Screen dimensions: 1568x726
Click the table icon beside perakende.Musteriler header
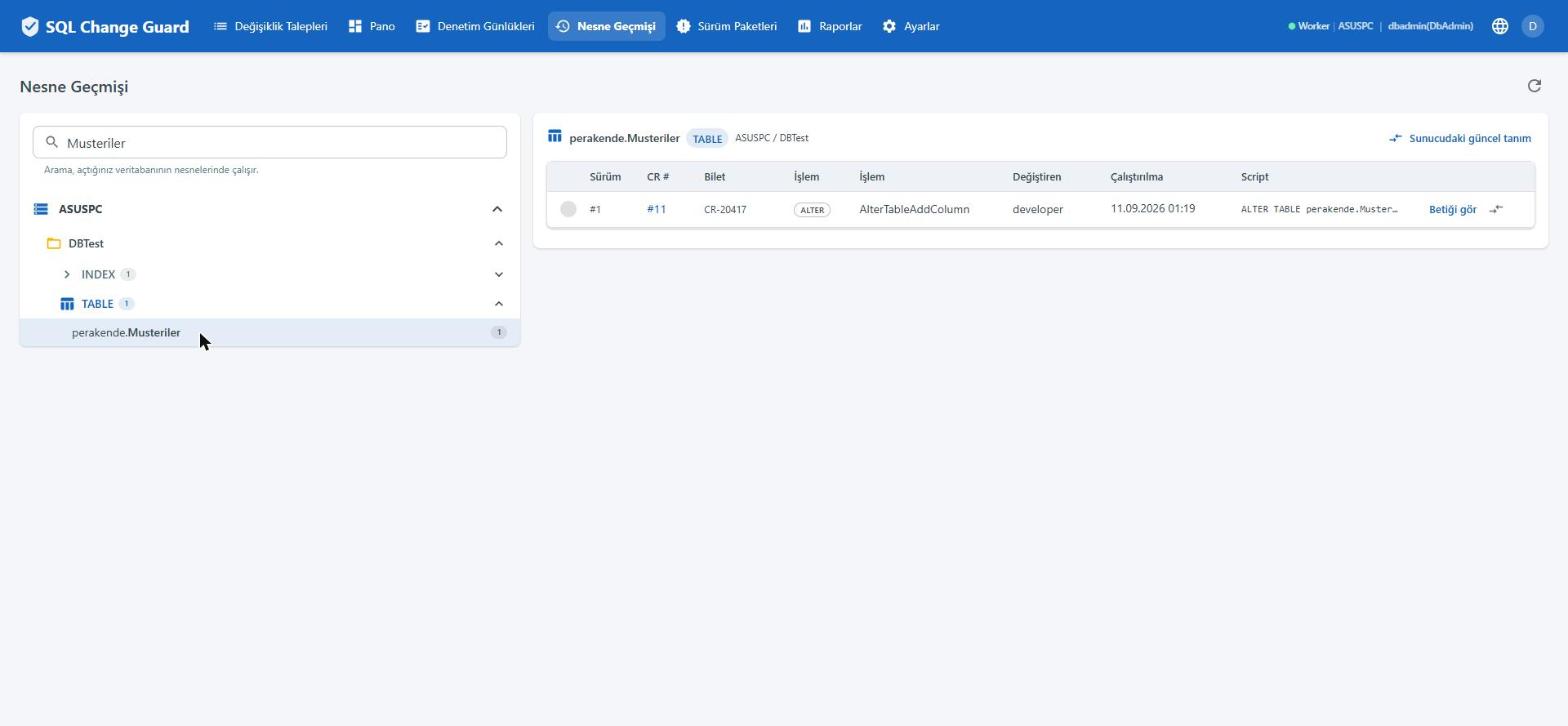pos(555,137)
